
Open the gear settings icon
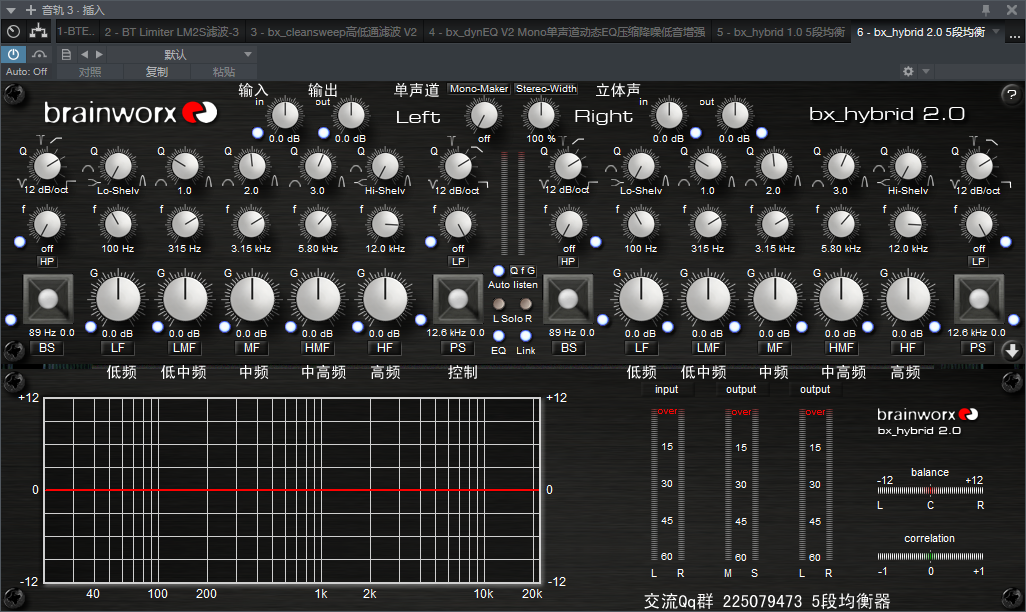(x=908, y=71)
